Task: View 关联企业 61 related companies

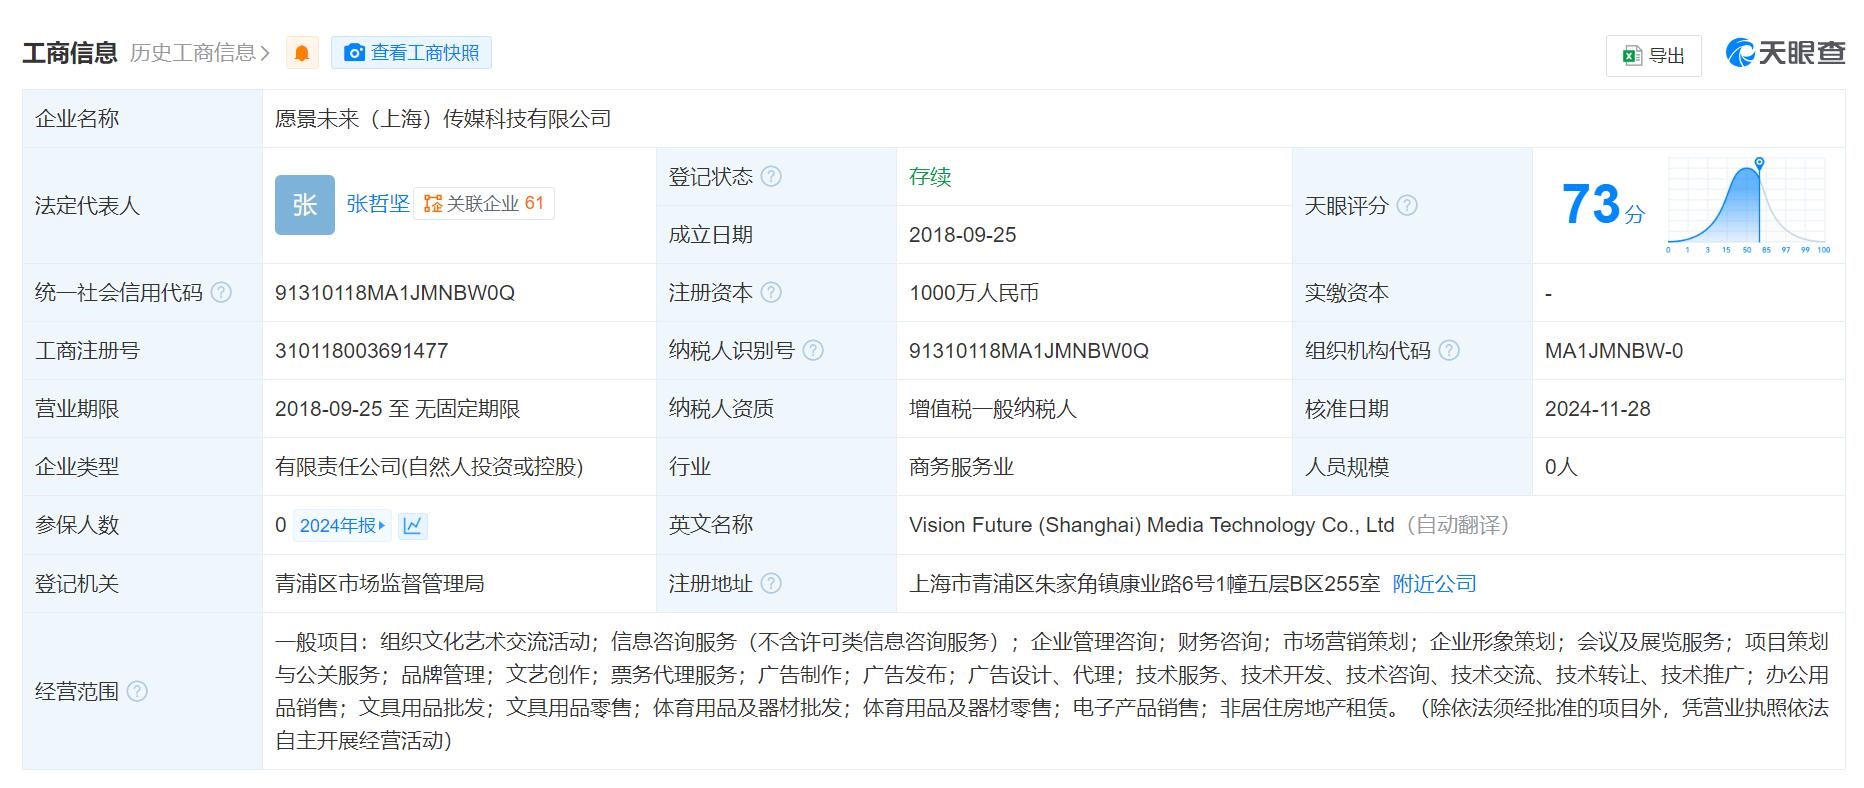Action: pyautogui.click(x=484, y=204)
